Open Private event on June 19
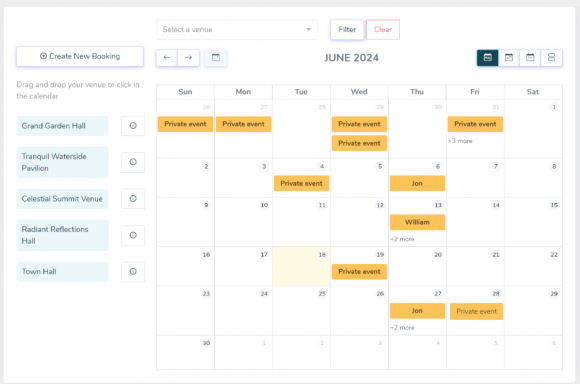580x384 pixels. pyautogui.click(x=359, y=272)
